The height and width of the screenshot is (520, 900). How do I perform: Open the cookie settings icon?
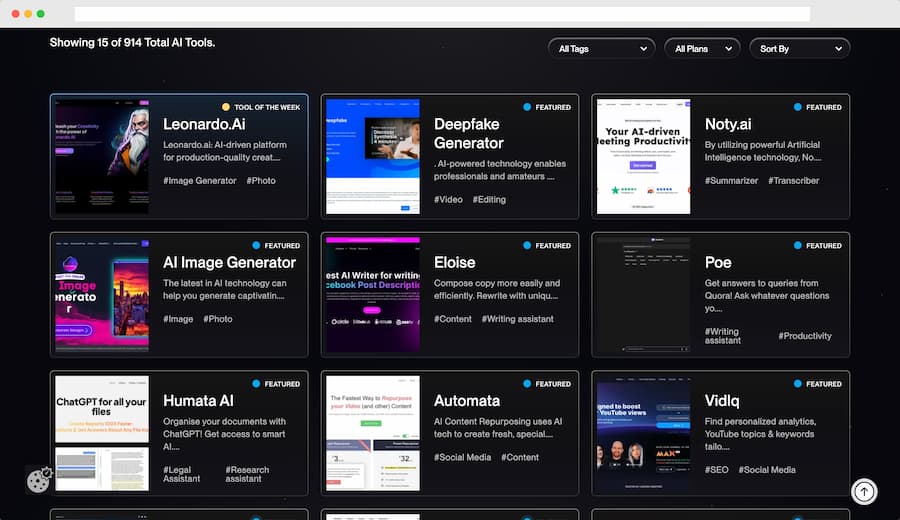pos(39,480)
